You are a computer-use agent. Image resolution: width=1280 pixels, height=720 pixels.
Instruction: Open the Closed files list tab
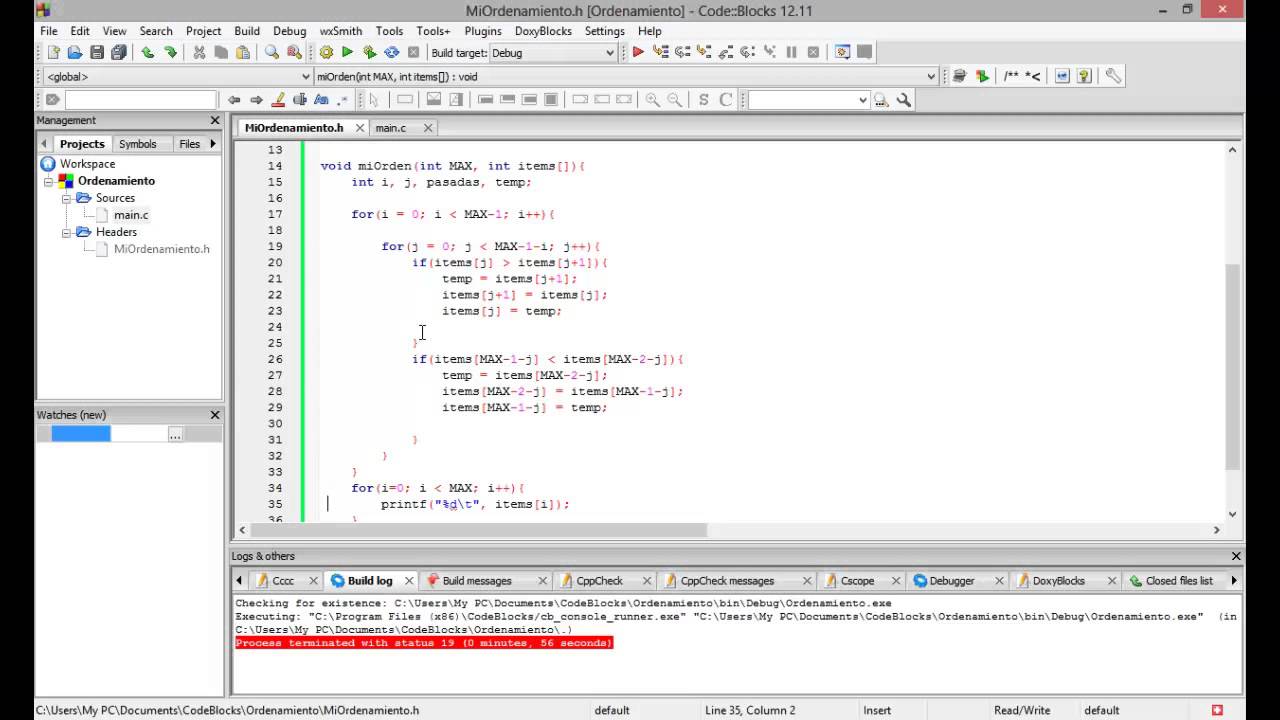(1179, 581)
